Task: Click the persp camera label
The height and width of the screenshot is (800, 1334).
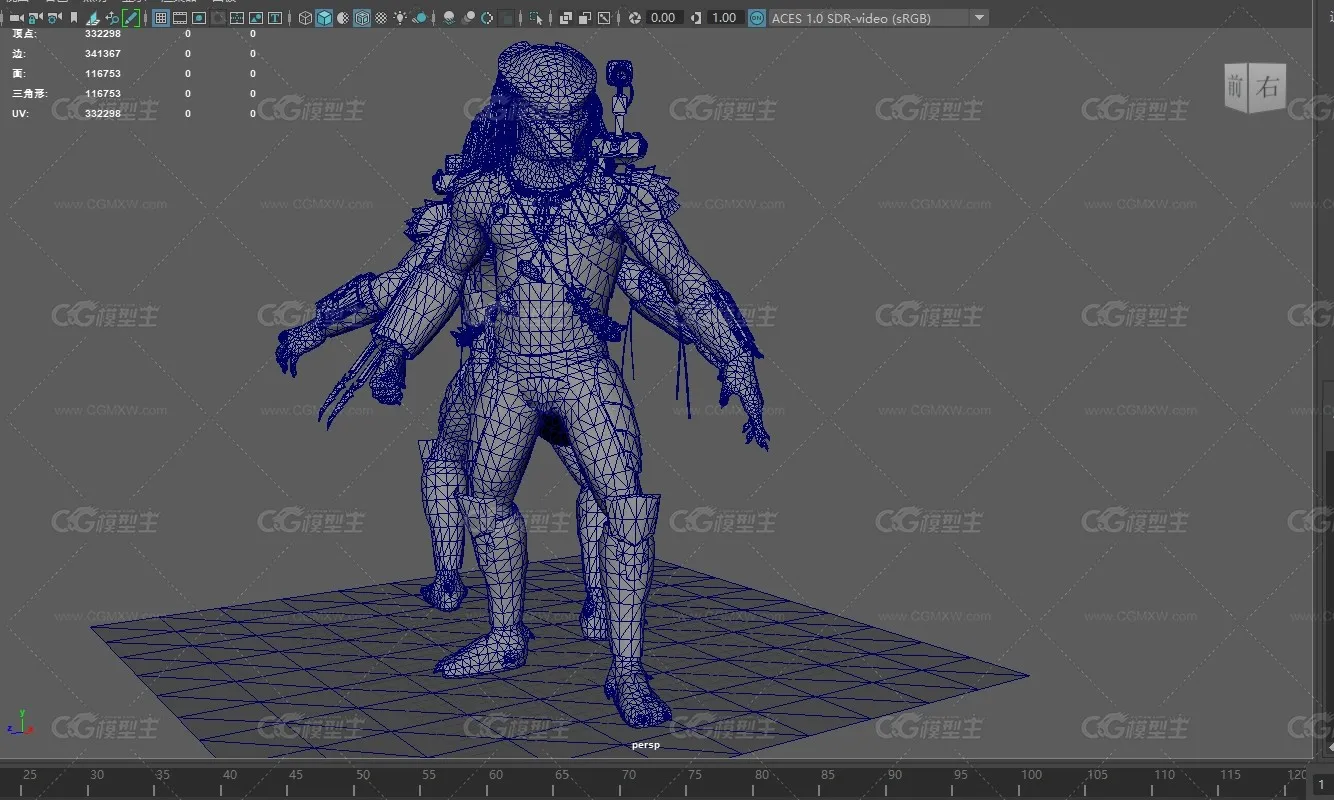Action: pyautogui.click(x=646, y=745)
